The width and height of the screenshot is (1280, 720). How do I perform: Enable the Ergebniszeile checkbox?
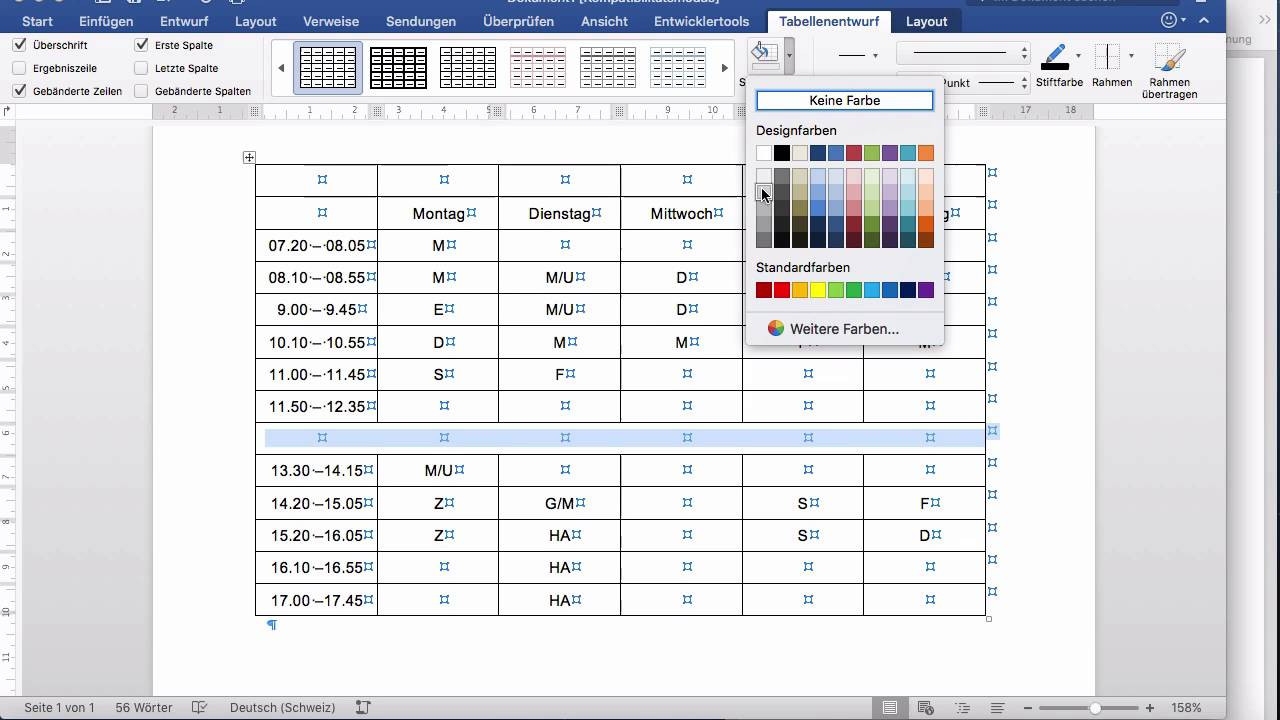[x=20, y=68]
